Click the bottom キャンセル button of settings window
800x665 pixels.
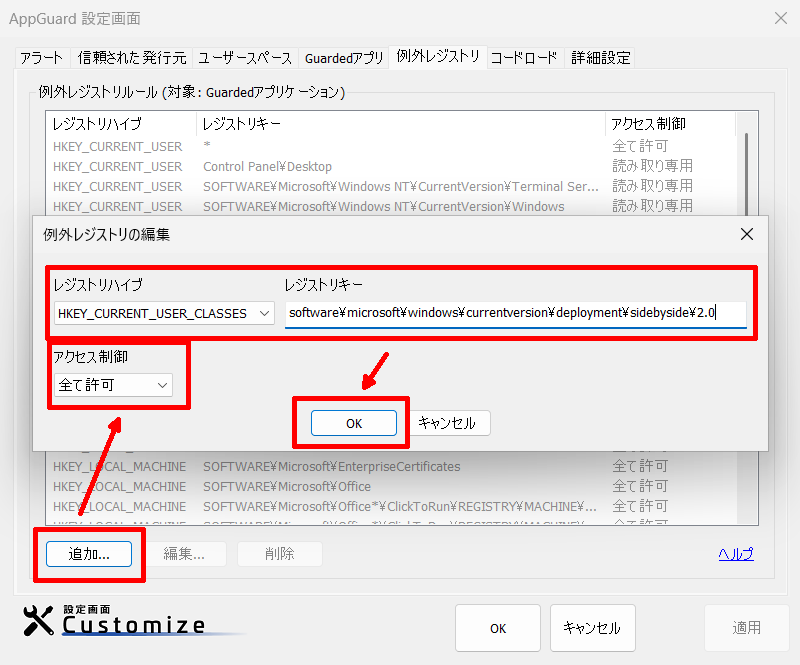592,628
